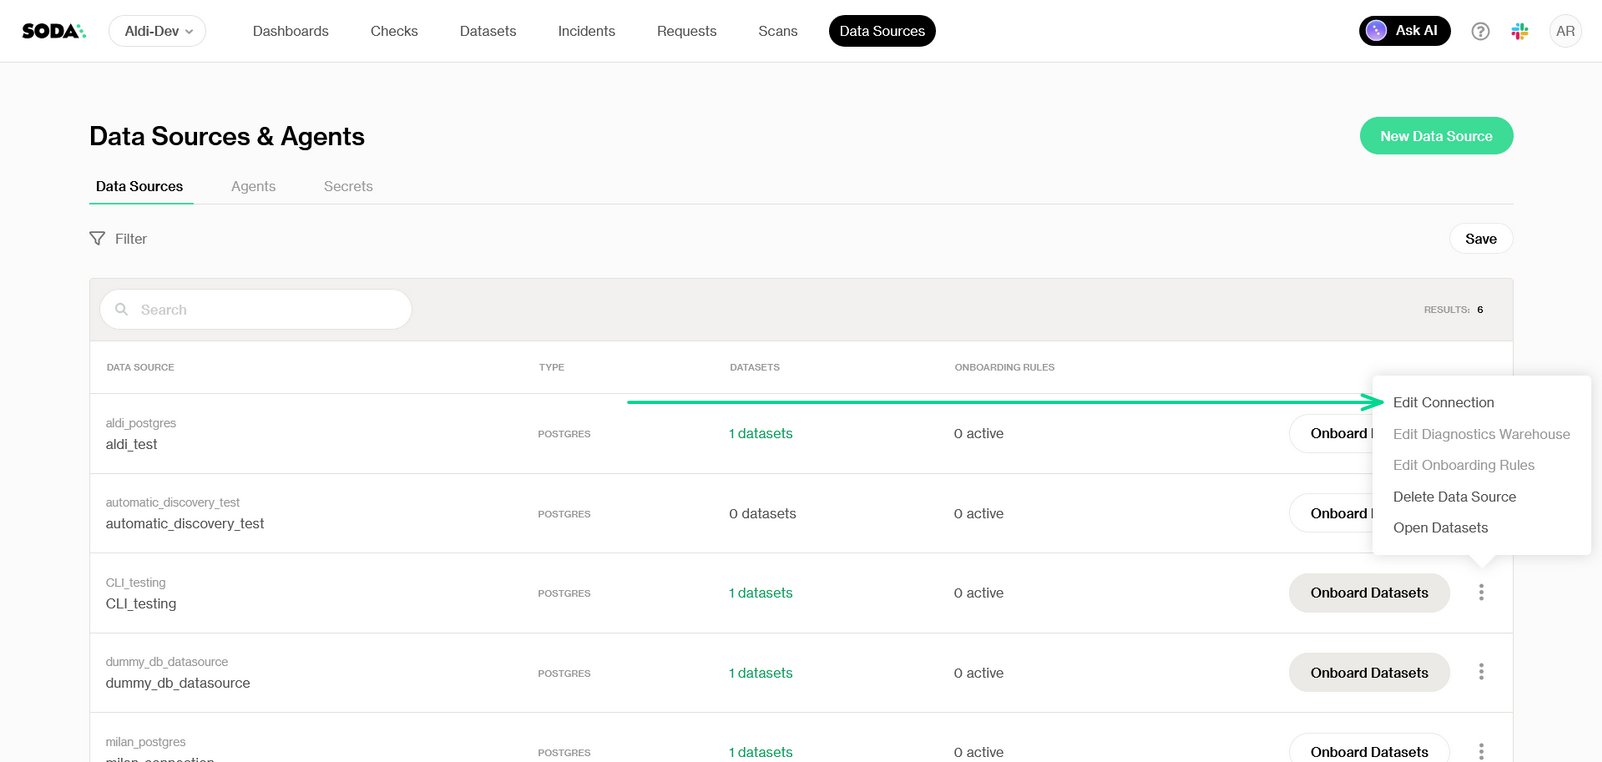Open the 1 datasets link for aldi_test

click(761, 434)
